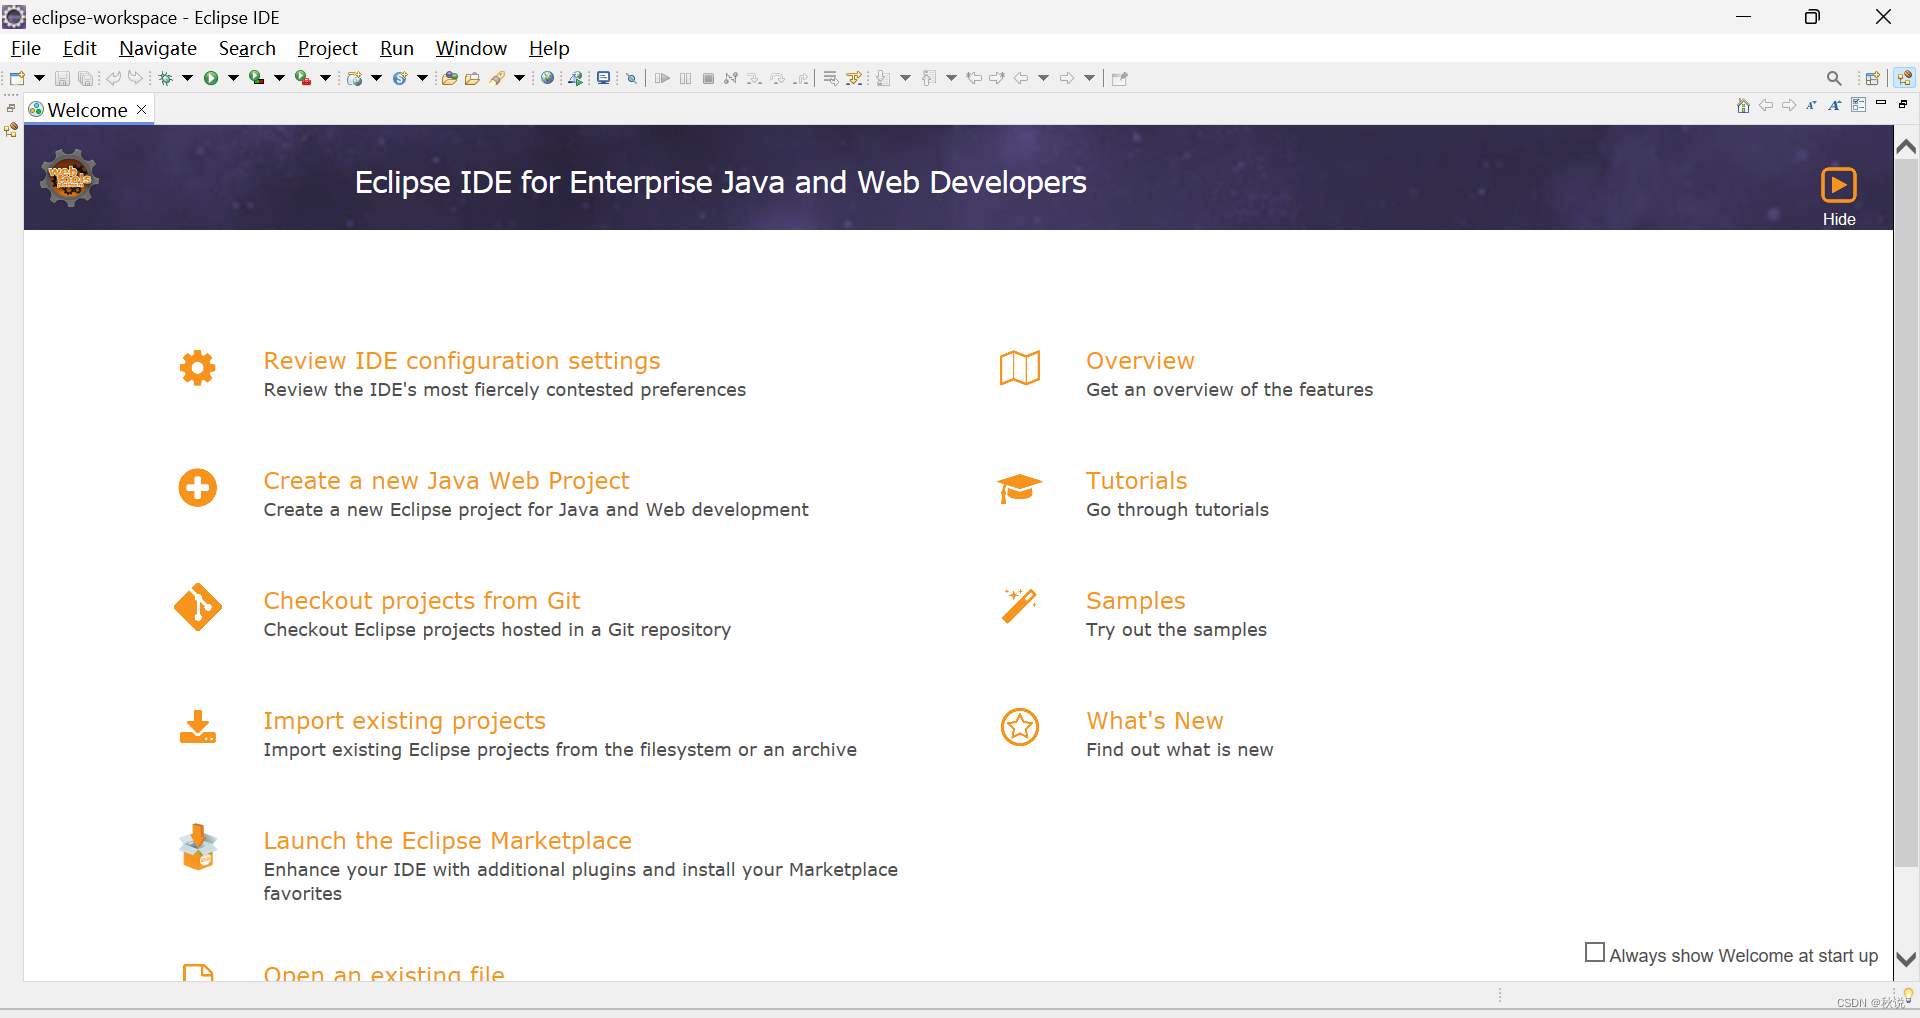Click the toolbar magnifier Search icon
The width and height of the screenshot is (1920, 1018).
click(1834, 78)
